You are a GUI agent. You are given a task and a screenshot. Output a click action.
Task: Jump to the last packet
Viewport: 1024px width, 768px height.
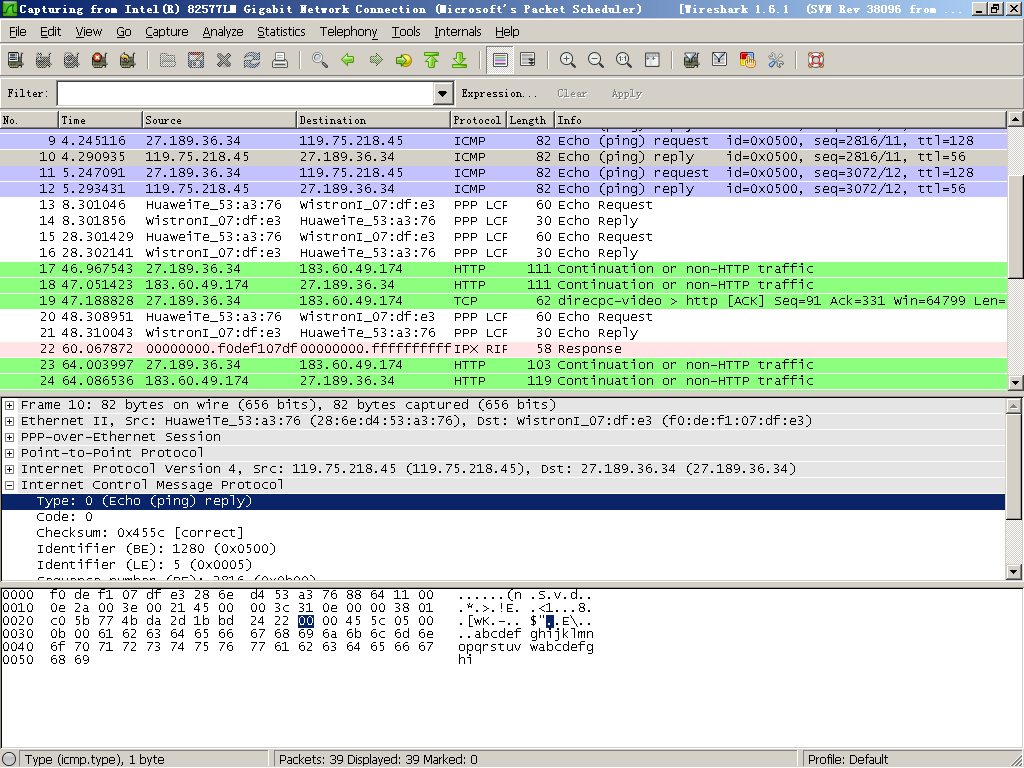point(460,61)
